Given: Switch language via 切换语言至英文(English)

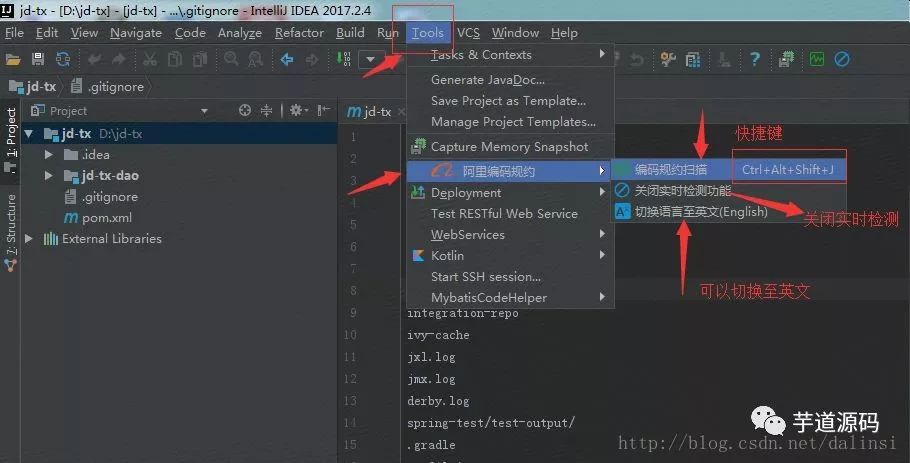Looking at the screenshot, I should [729, 212].
